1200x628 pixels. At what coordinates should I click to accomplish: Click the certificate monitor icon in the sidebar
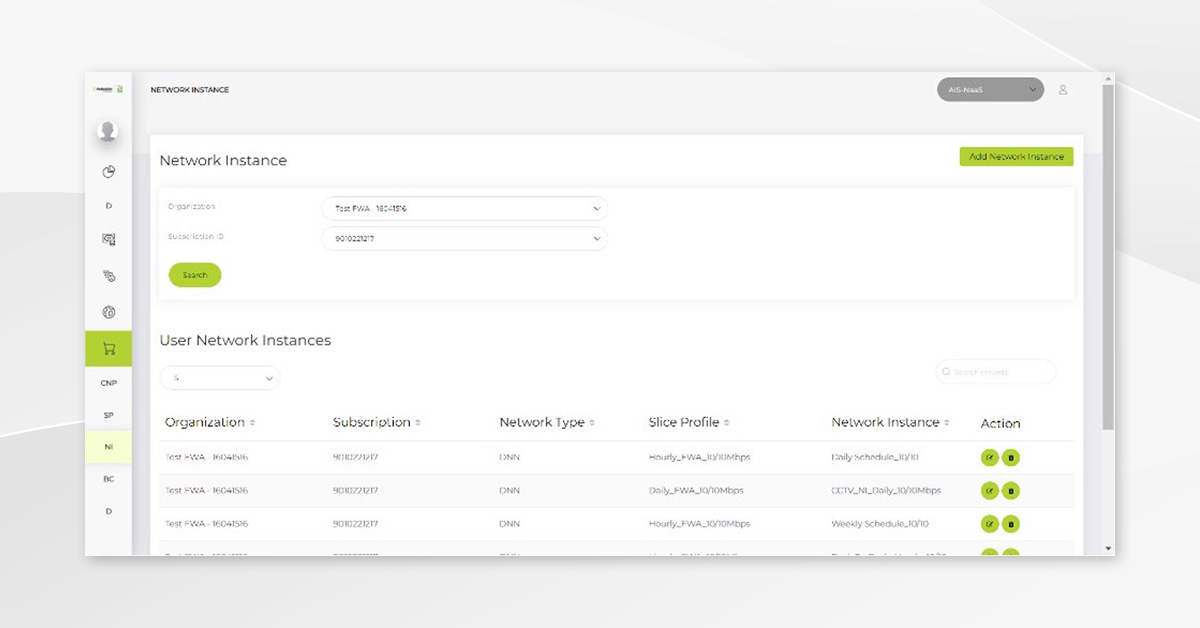(x=108, y=240)
